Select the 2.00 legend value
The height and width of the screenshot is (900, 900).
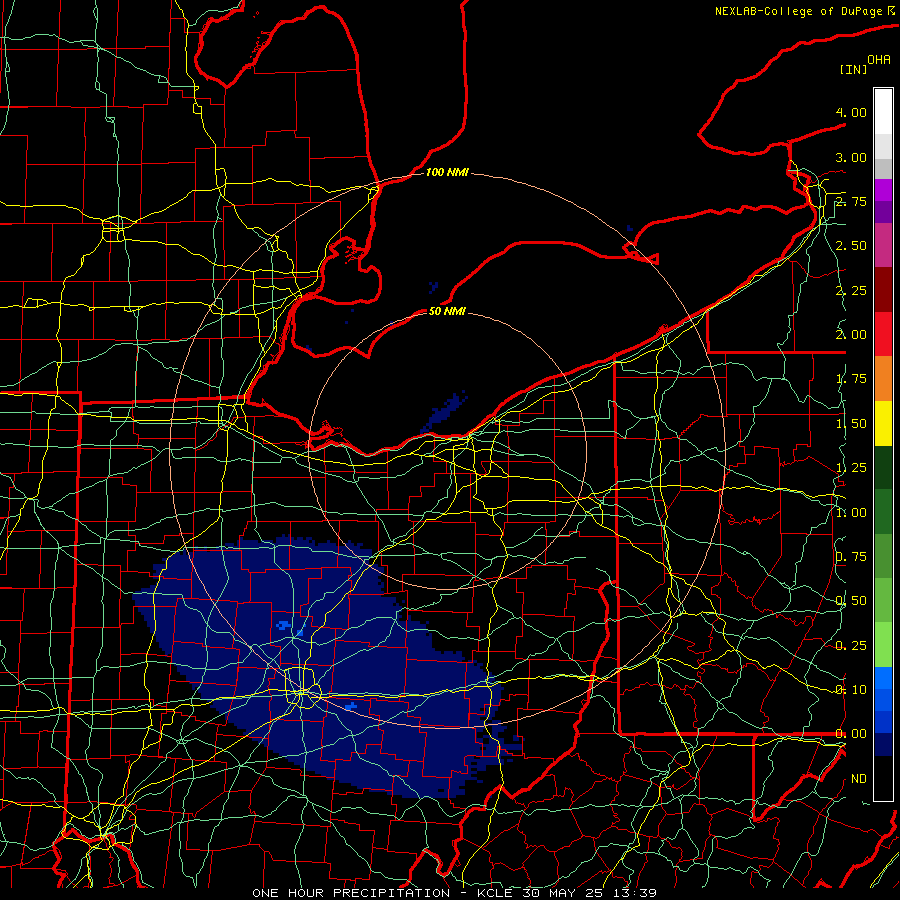pos(851,335)
